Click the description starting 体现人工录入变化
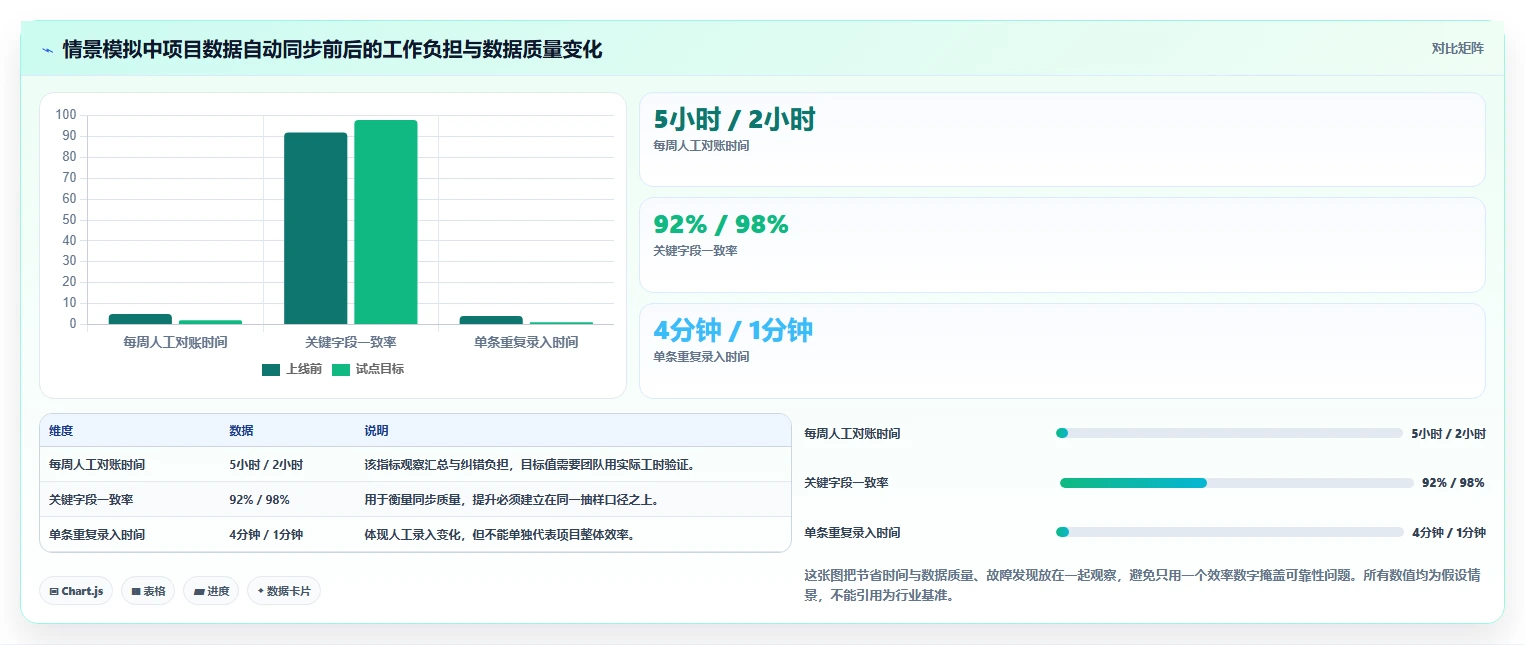 click(499, 535)
